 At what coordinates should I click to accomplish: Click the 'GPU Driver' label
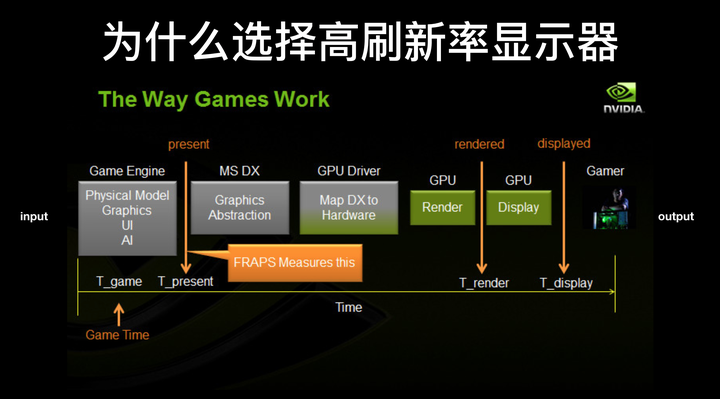coord(349,171)
